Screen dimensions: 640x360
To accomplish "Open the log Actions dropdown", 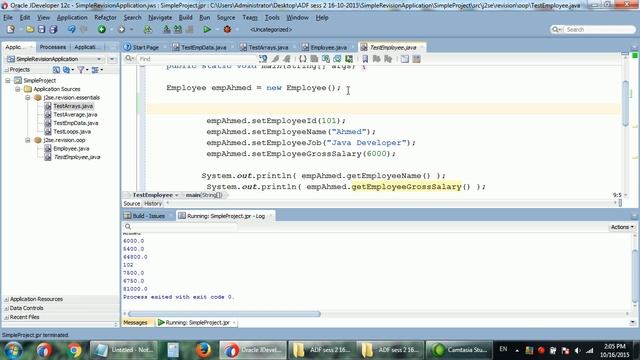I will click(x=622, y=227).
